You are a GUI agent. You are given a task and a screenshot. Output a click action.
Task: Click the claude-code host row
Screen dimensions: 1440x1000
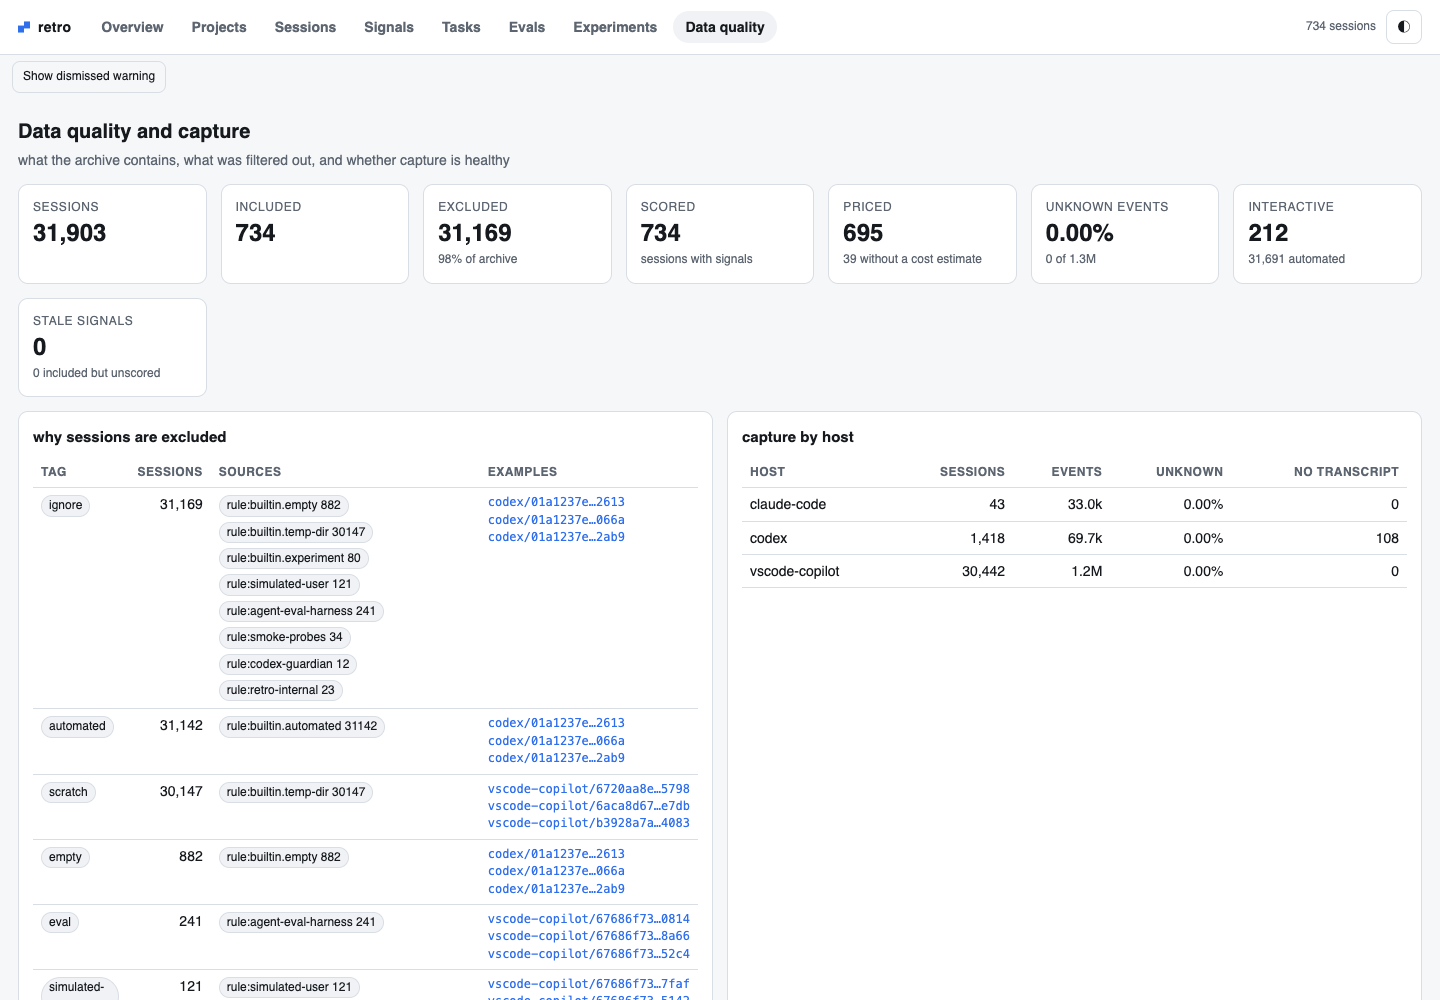point(1074,505)
